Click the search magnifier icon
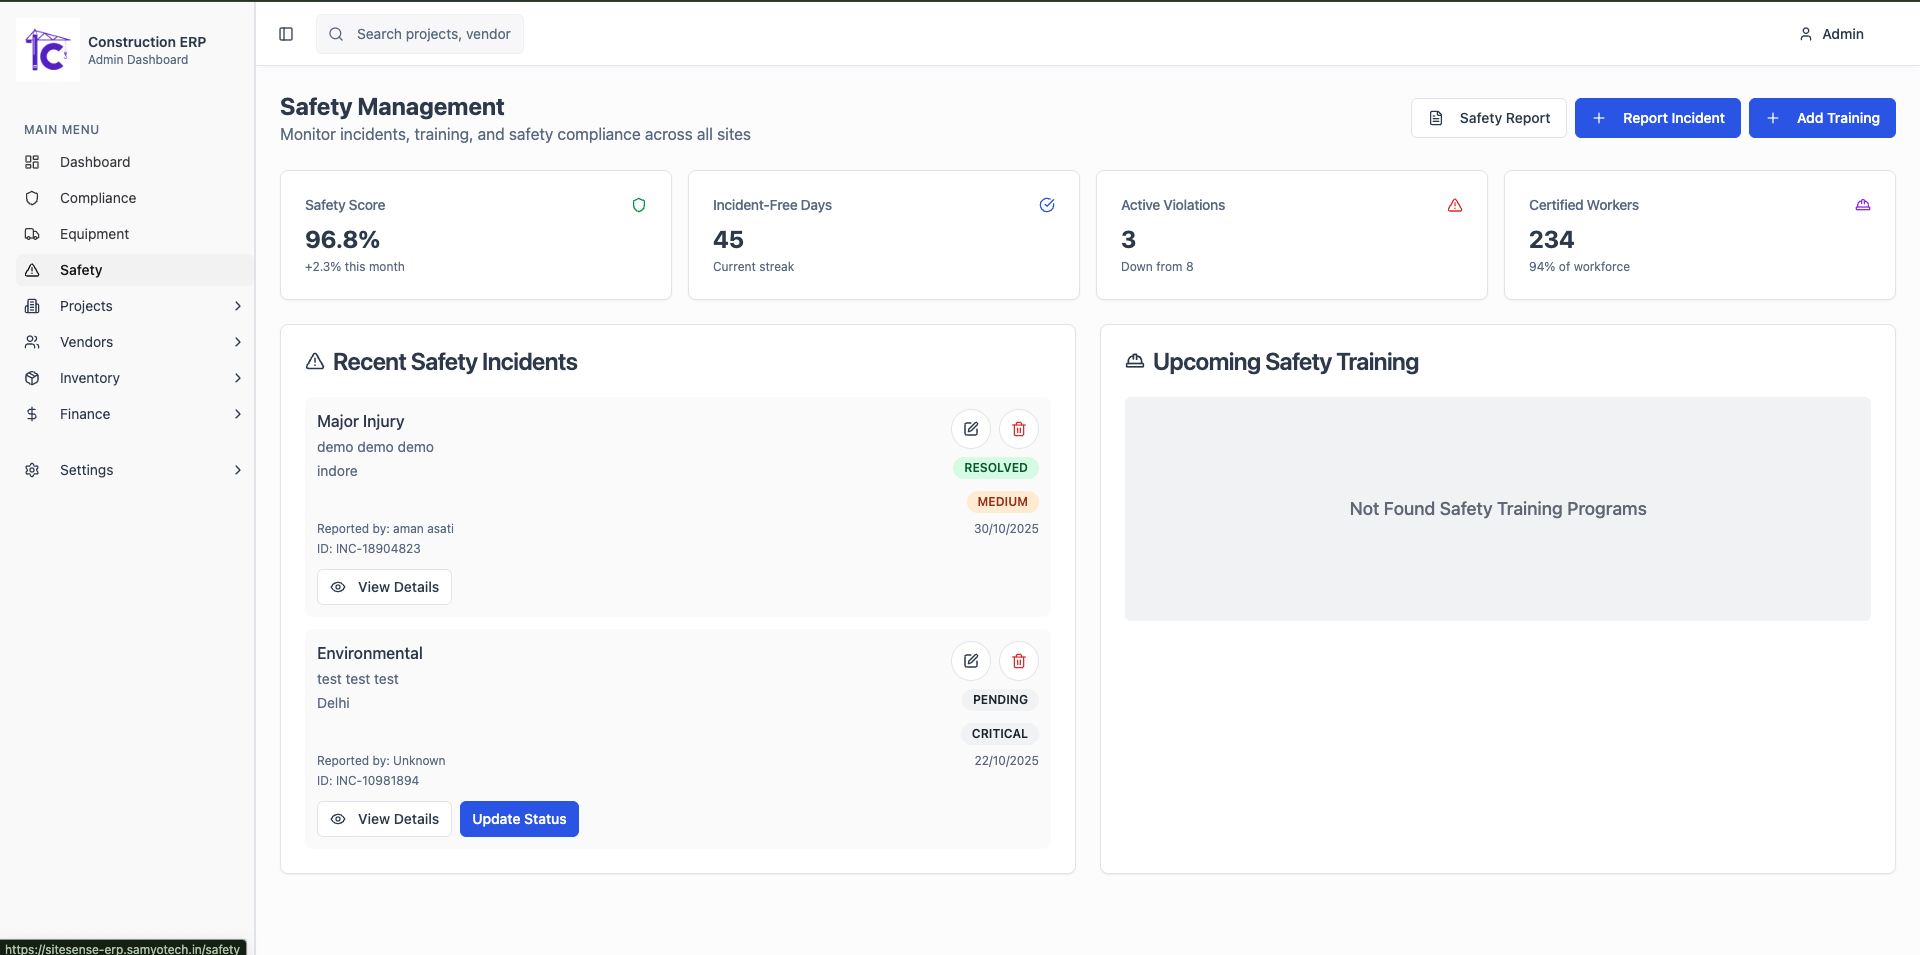The height and width of the screenshot is (955, 1920). [336, 34]
